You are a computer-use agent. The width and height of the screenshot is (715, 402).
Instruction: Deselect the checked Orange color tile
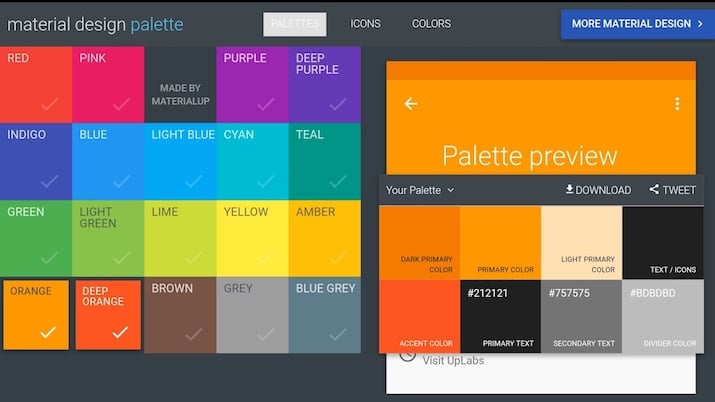tap(36, 315)
